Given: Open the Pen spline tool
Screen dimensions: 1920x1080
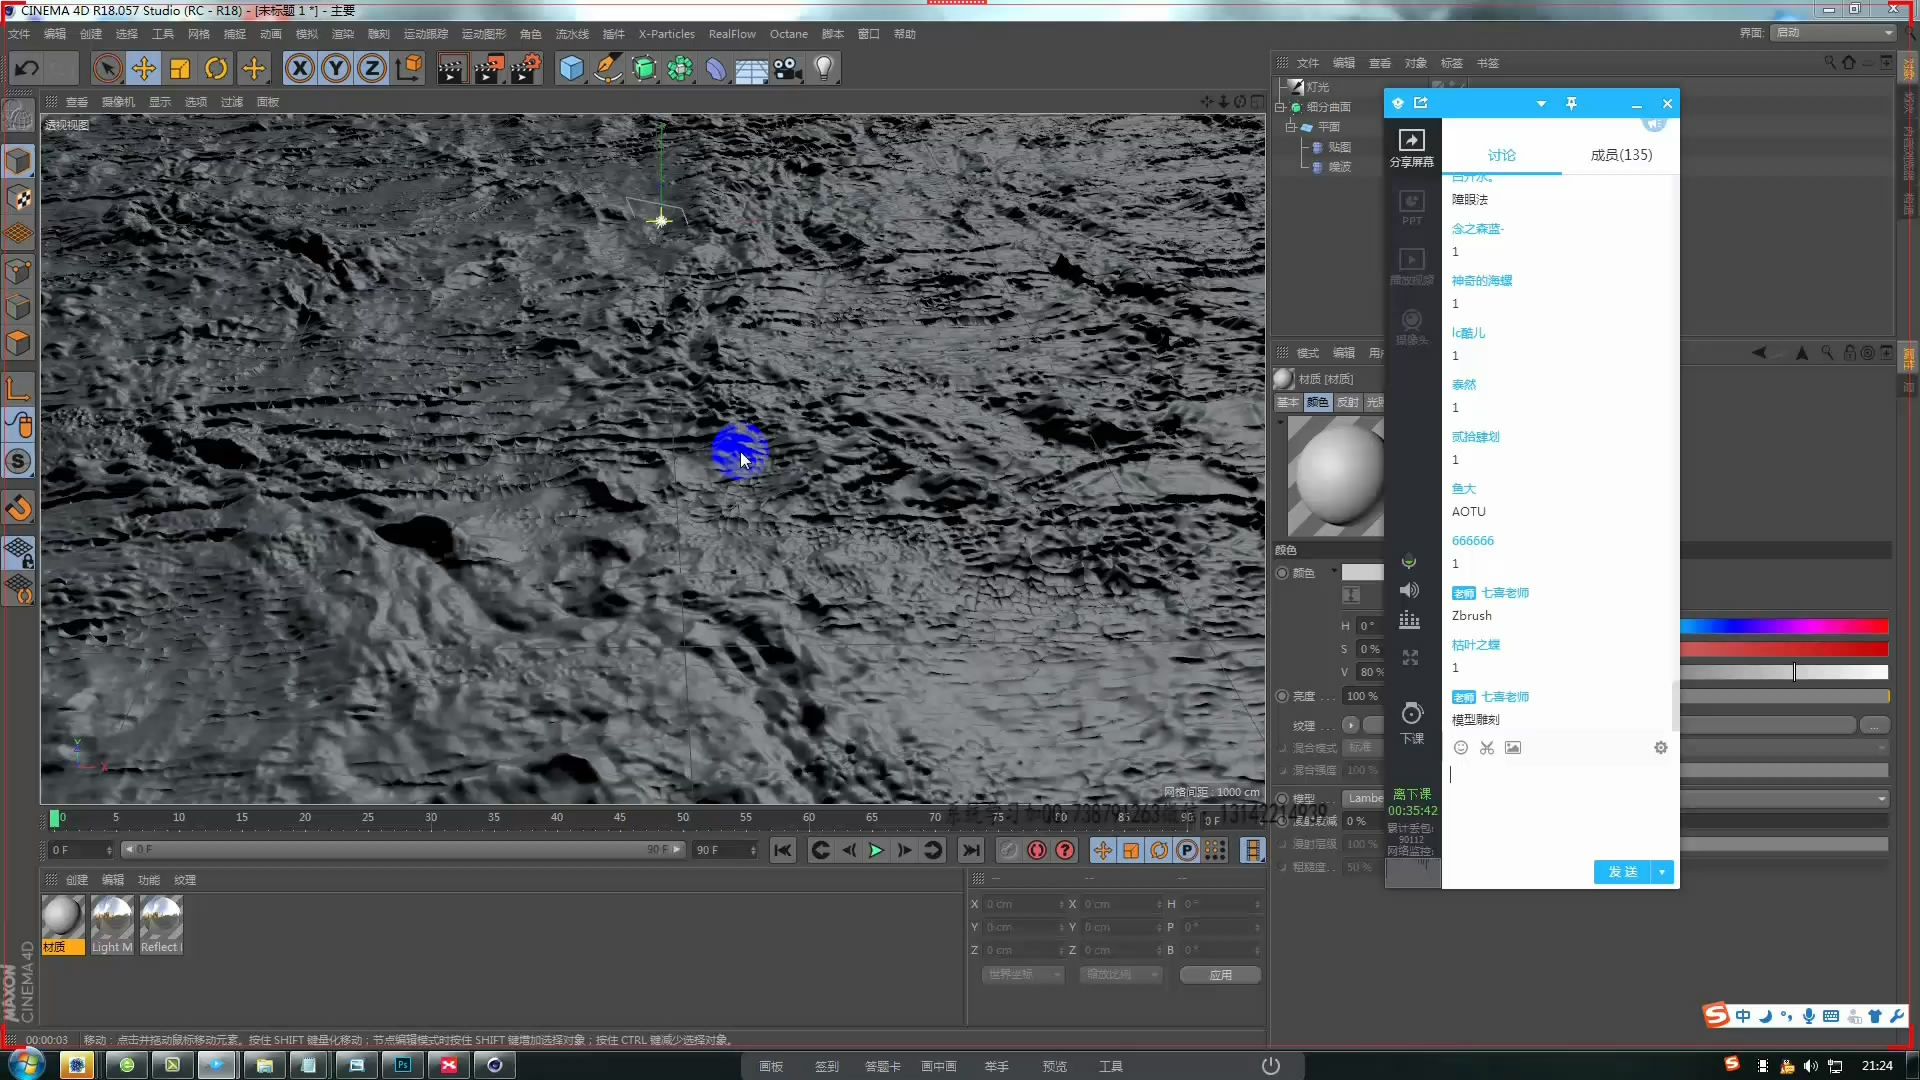Looking at the screenshot, I should click(607, 69).
